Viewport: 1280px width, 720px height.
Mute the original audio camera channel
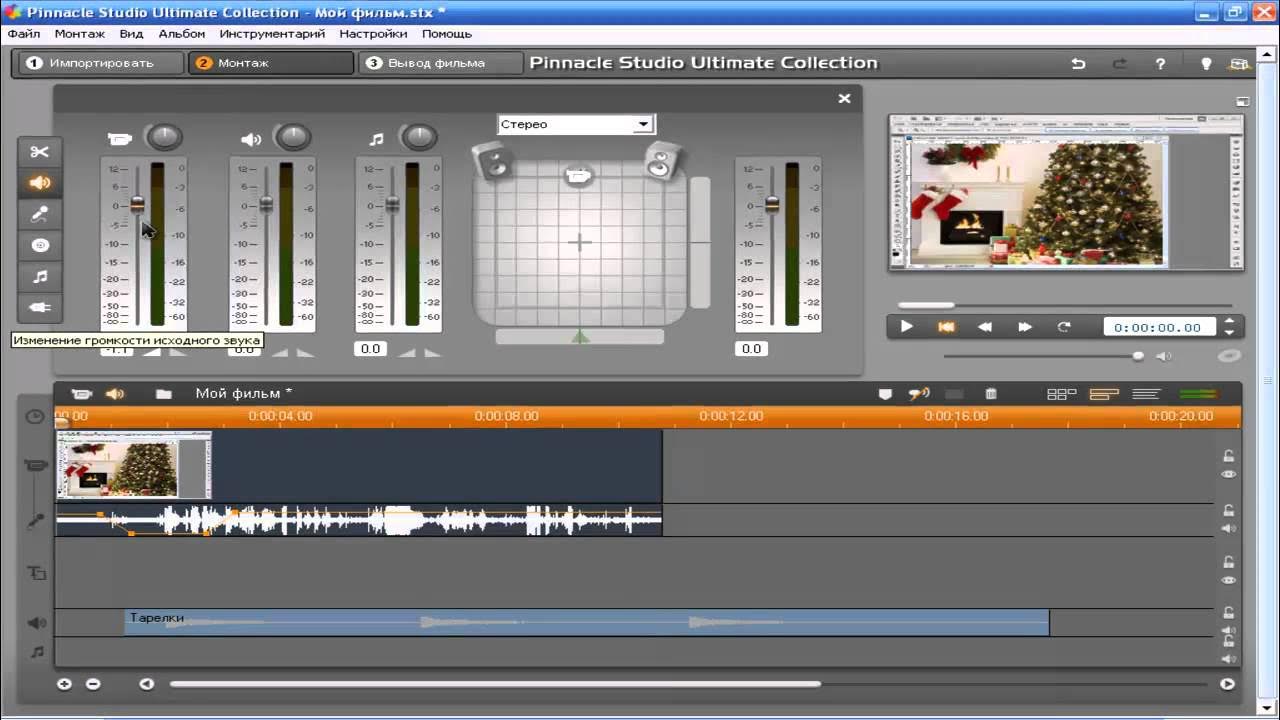tap(120, 139)
